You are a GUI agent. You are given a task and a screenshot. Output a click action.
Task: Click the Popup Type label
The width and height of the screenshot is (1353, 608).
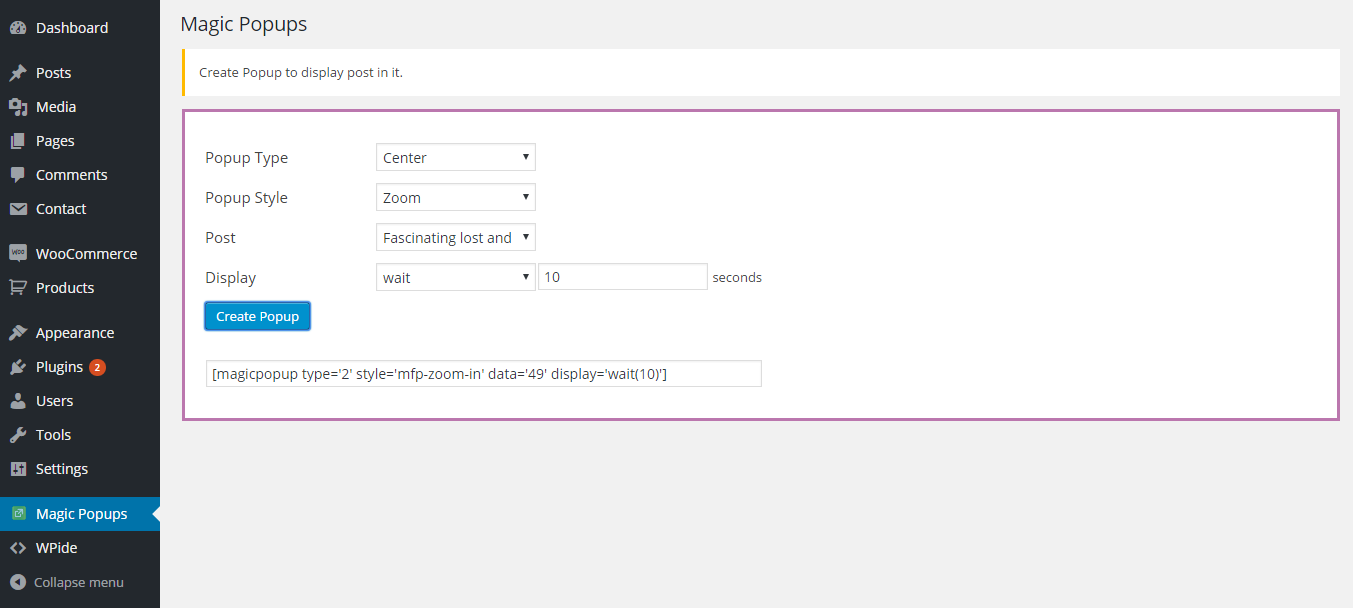[247, 158]
